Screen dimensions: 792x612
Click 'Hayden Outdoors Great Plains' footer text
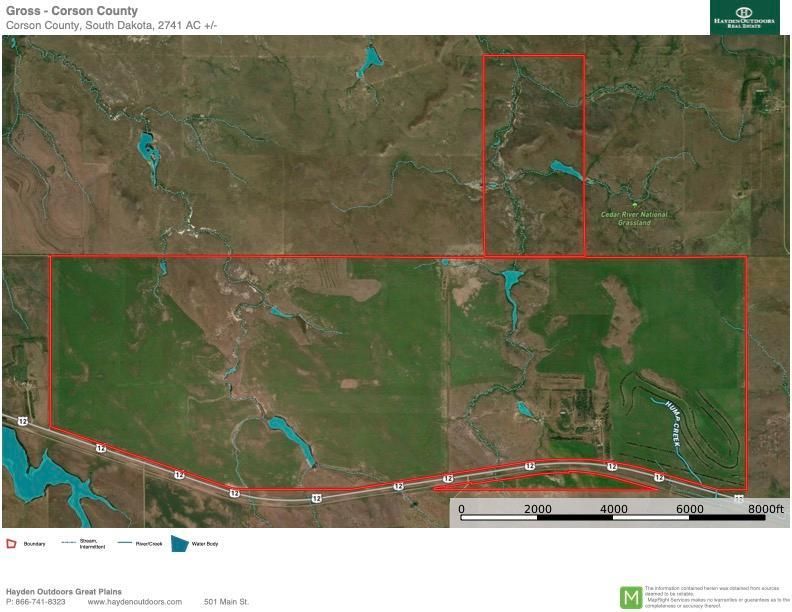coord(64,592)
